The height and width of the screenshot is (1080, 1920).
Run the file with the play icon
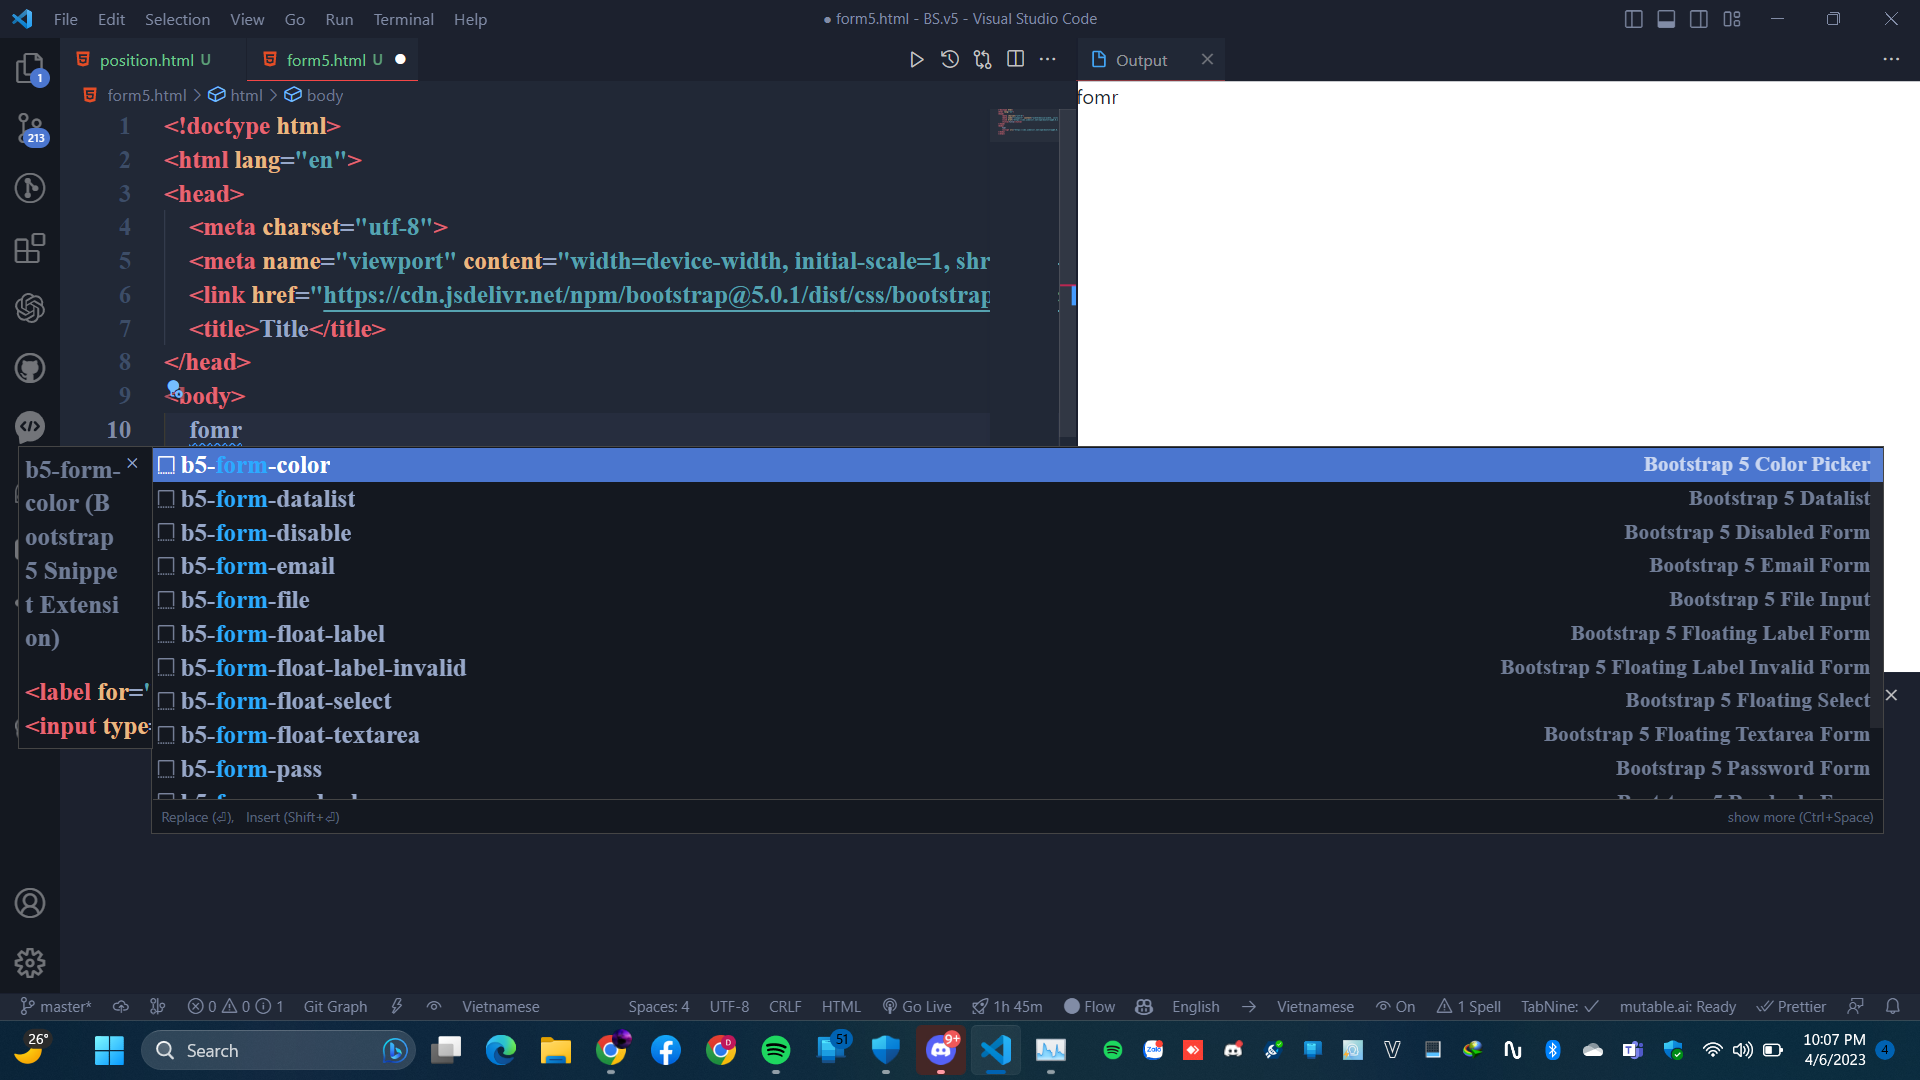click(916, 60)
